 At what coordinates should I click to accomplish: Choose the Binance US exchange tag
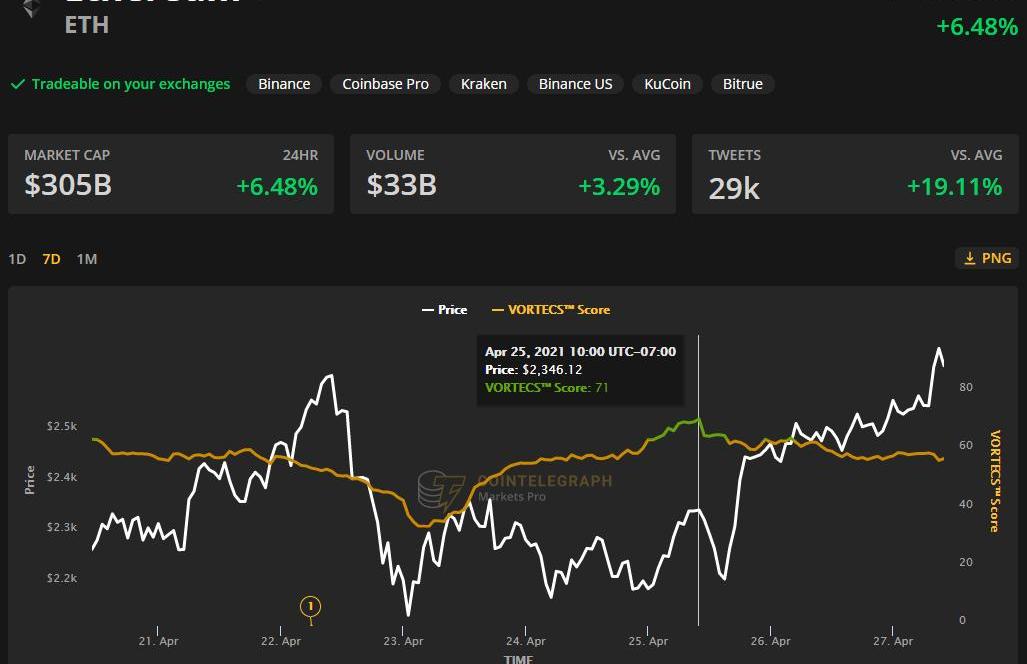[575, 84]
